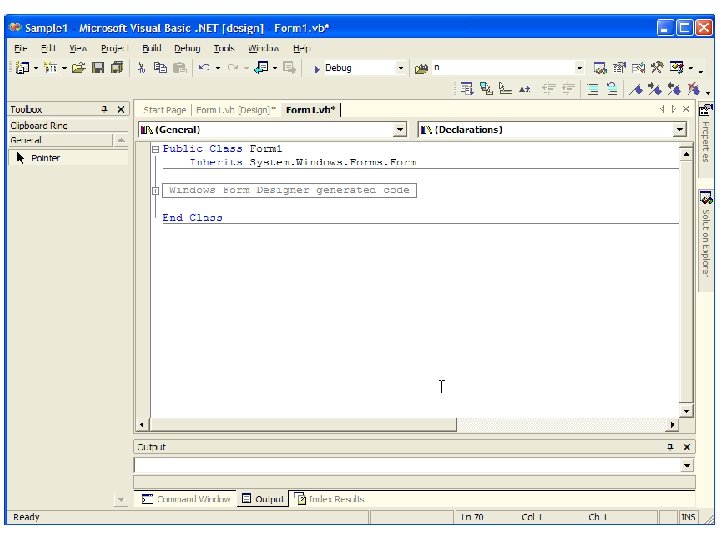This screenshot has width=720, height=540.
Task: Click the Increase Indent icon
Action: (568, 89)
